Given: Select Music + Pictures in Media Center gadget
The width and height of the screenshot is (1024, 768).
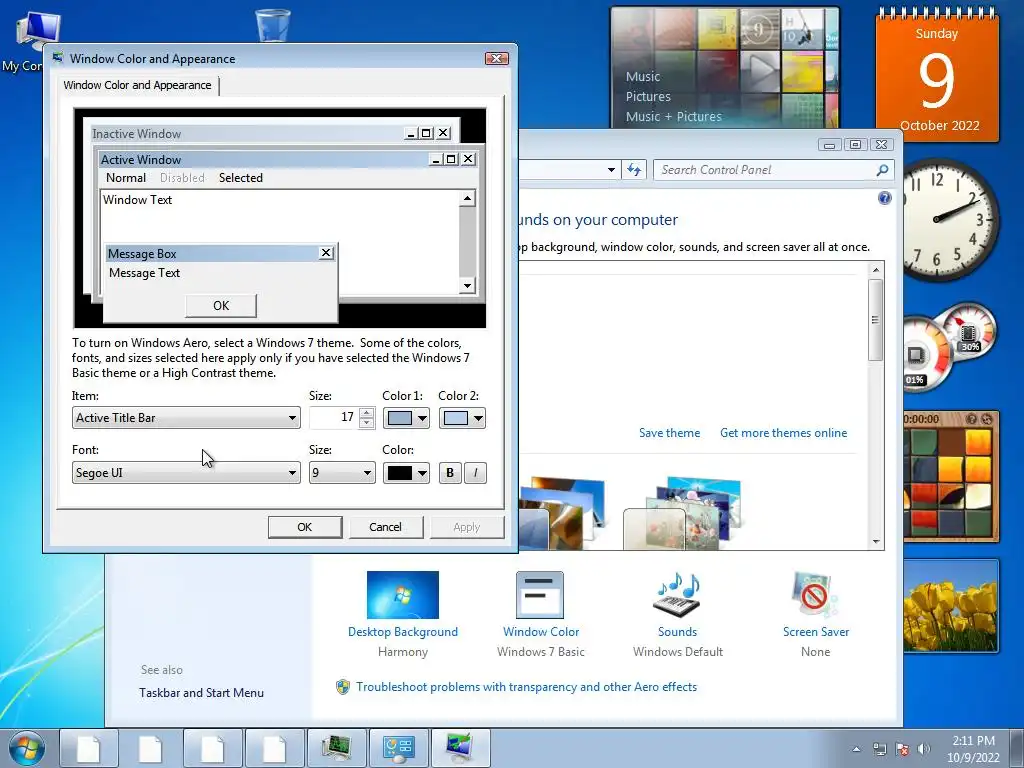Looking at the screenshot, I should pyautogui.click(x=673, y=117).
